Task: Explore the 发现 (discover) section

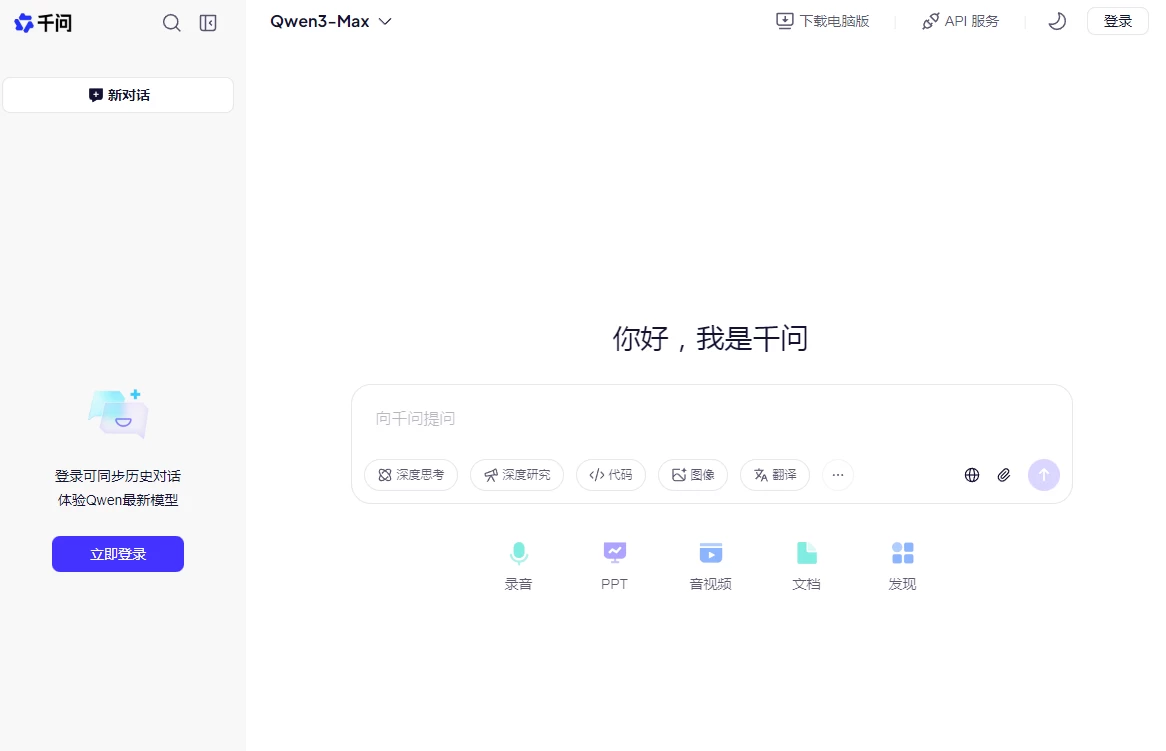Action: click(x=902, y=563)
